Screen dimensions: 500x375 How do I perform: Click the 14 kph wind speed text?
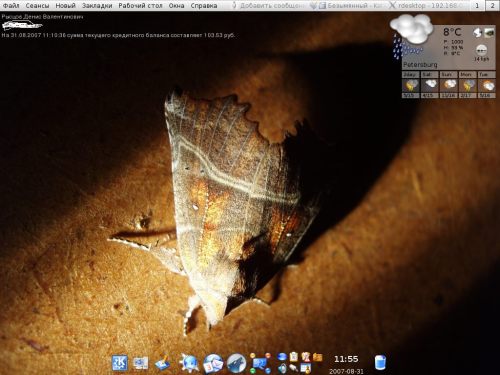[482, 59]
